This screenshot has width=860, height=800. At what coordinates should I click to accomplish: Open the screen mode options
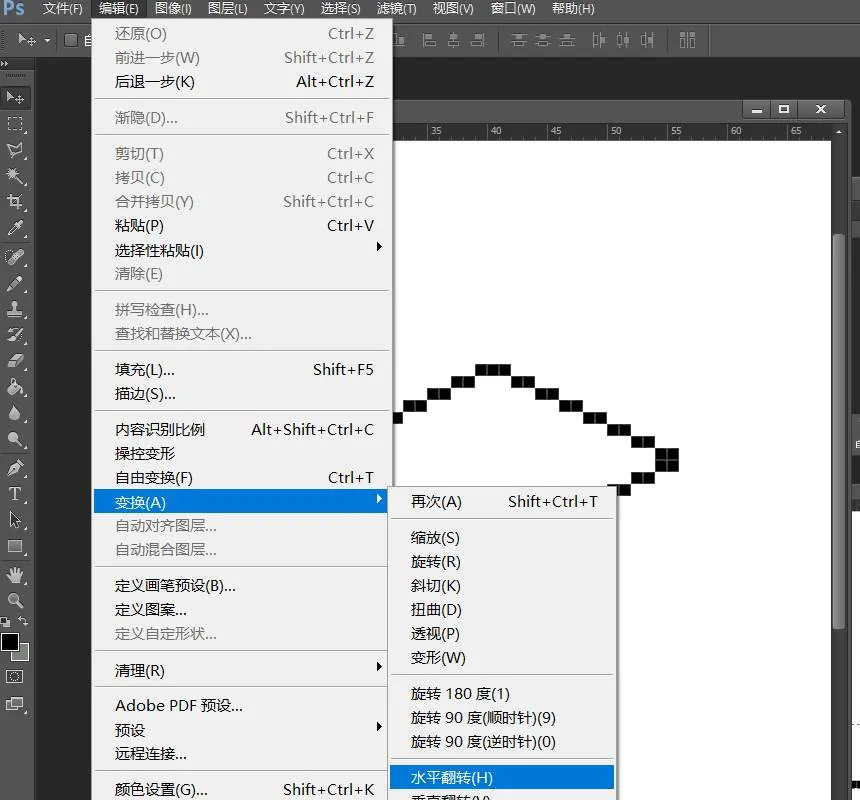click(x=15, y=704)
